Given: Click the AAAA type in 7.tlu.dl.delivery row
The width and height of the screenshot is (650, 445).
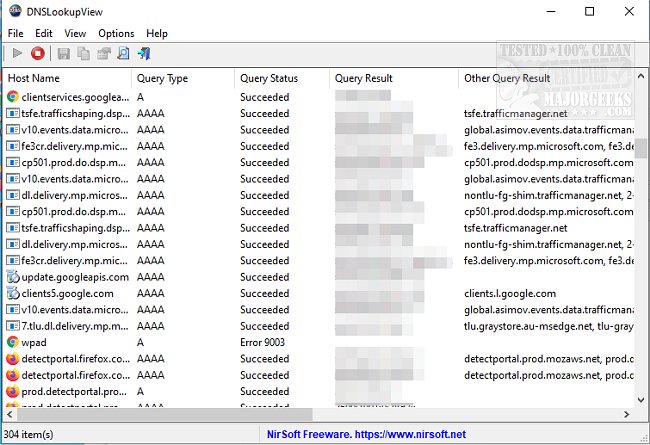Looking at the screenshot, I should coord(150,326).
